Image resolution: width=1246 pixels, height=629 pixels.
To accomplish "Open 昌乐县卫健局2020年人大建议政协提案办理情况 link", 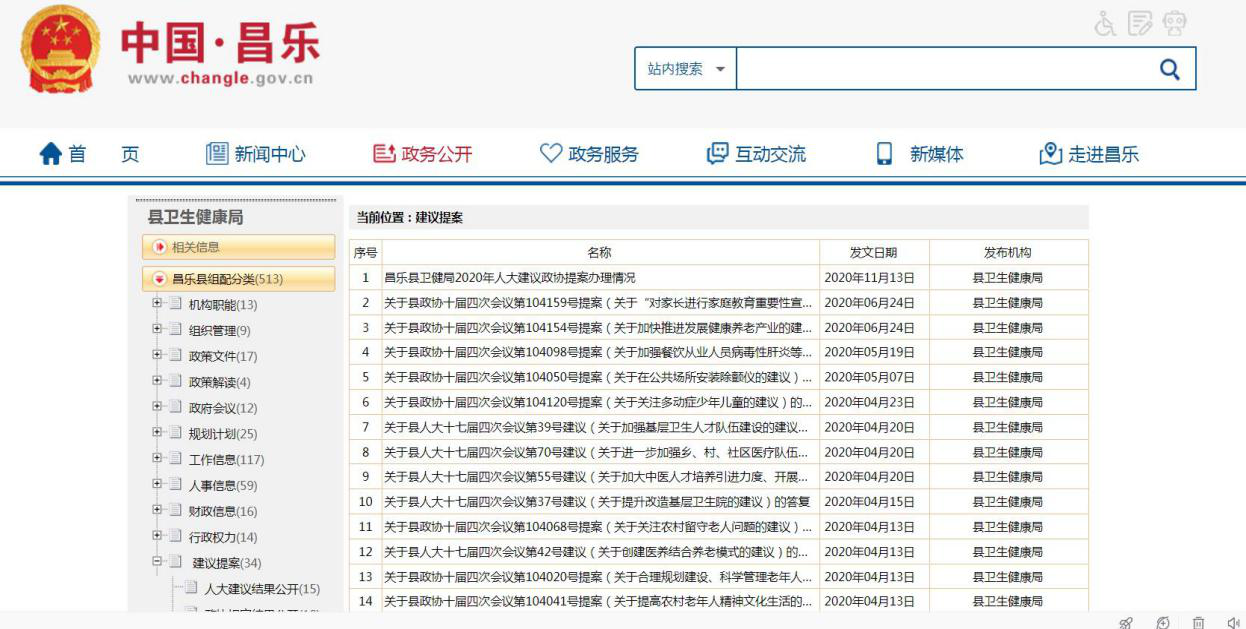I will [510, 278].
